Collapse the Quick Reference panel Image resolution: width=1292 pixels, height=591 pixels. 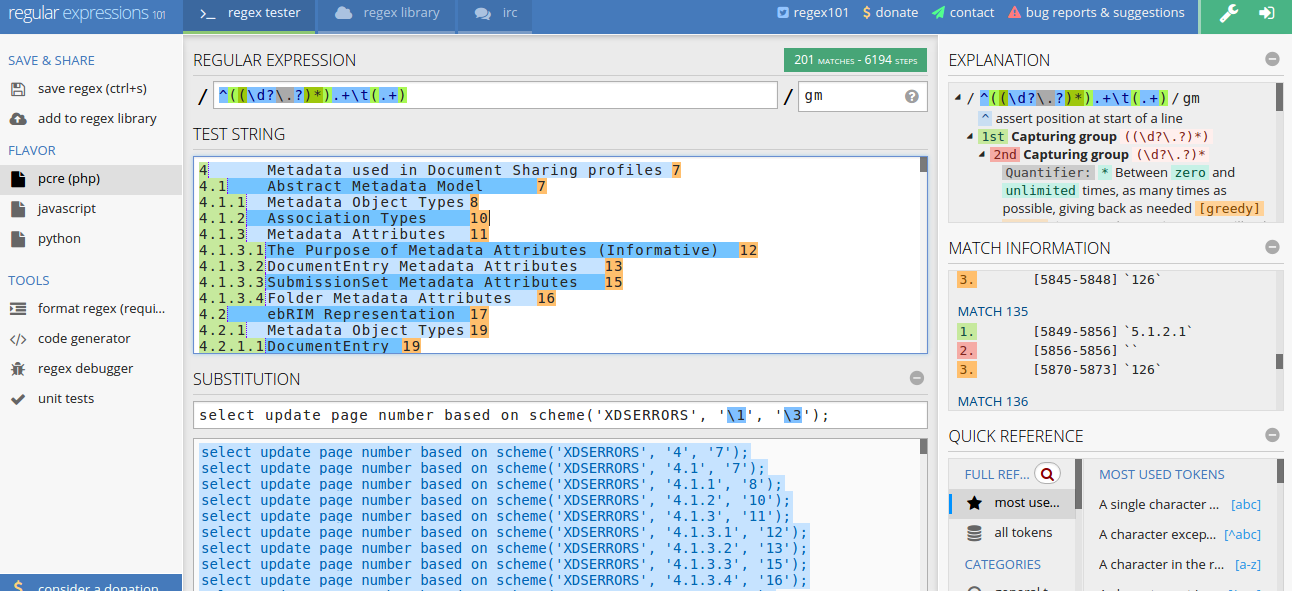1272,436
